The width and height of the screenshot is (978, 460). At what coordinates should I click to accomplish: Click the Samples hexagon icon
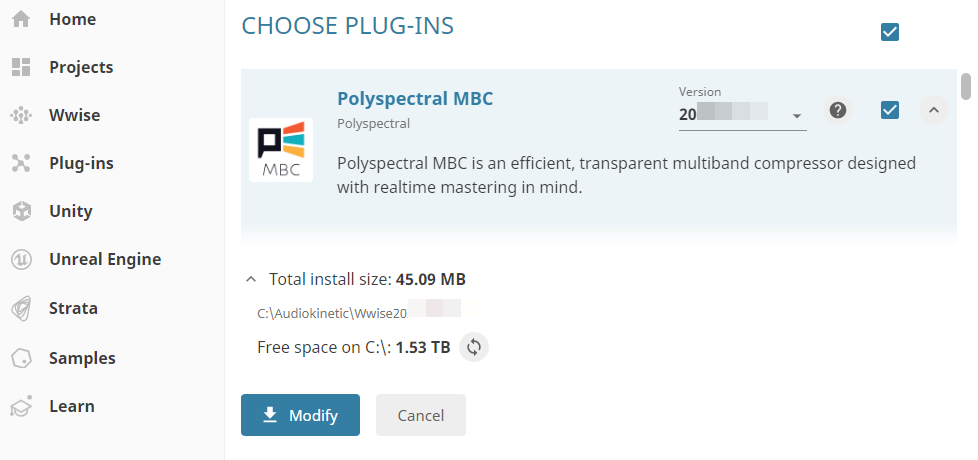tap(21, 358)
